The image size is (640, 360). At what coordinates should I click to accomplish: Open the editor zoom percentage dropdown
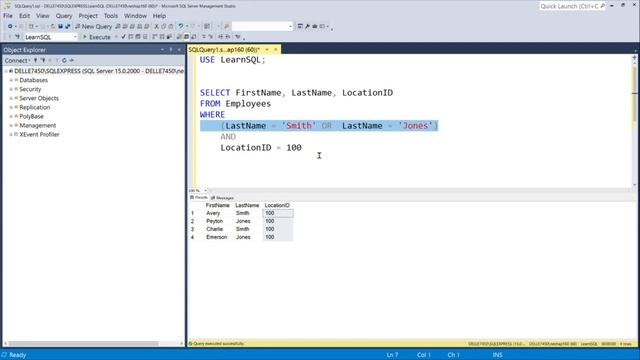tap(205, 191)
